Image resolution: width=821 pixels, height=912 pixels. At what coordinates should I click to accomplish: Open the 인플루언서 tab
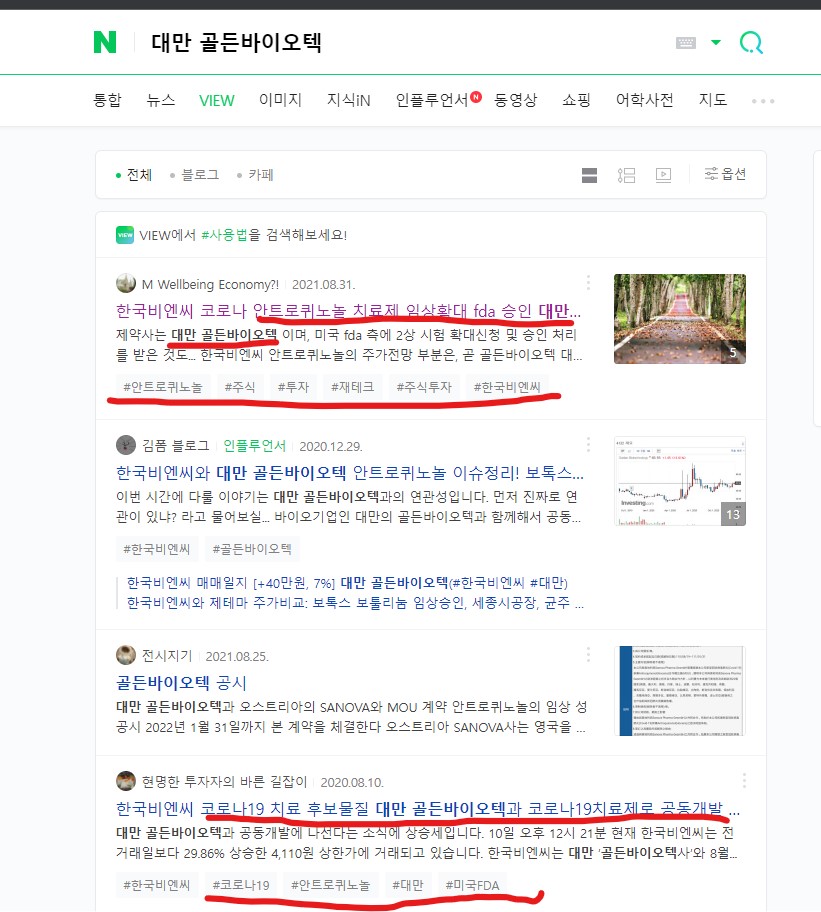tap(432, 100)
